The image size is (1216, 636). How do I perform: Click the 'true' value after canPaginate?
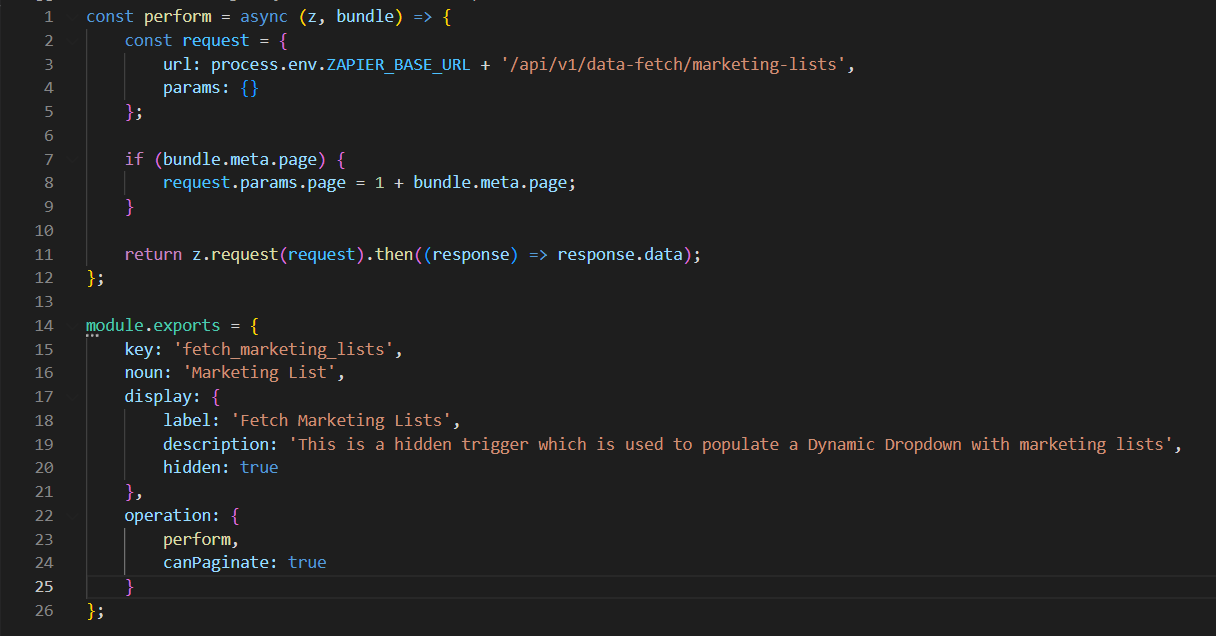click(307, 562)
